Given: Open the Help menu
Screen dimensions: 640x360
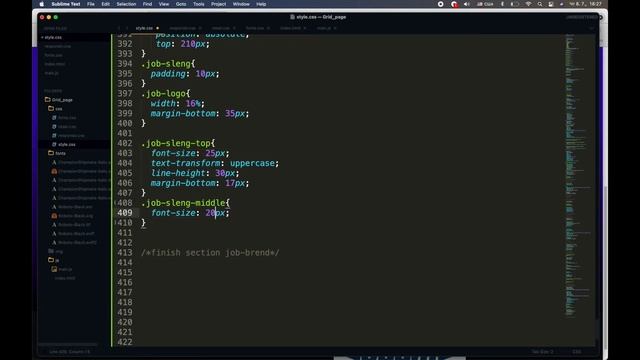Looking at the screenshot, I should tap(261, 4).
